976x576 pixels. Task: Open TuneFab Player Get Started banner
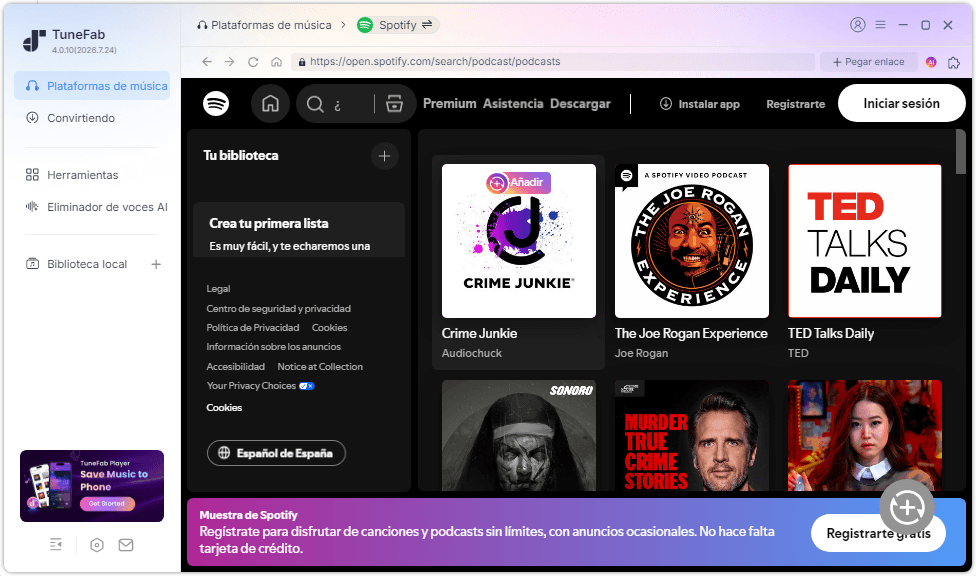(92, 486)
